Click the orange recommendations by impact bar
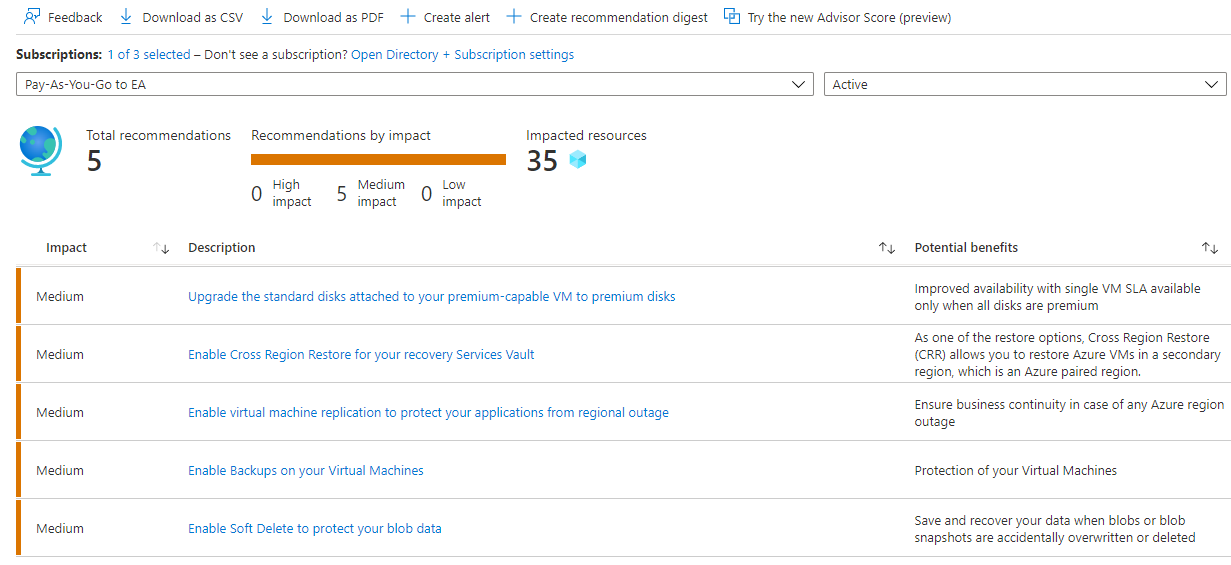Screen dimensions: 1231x565 coord(378,159)
